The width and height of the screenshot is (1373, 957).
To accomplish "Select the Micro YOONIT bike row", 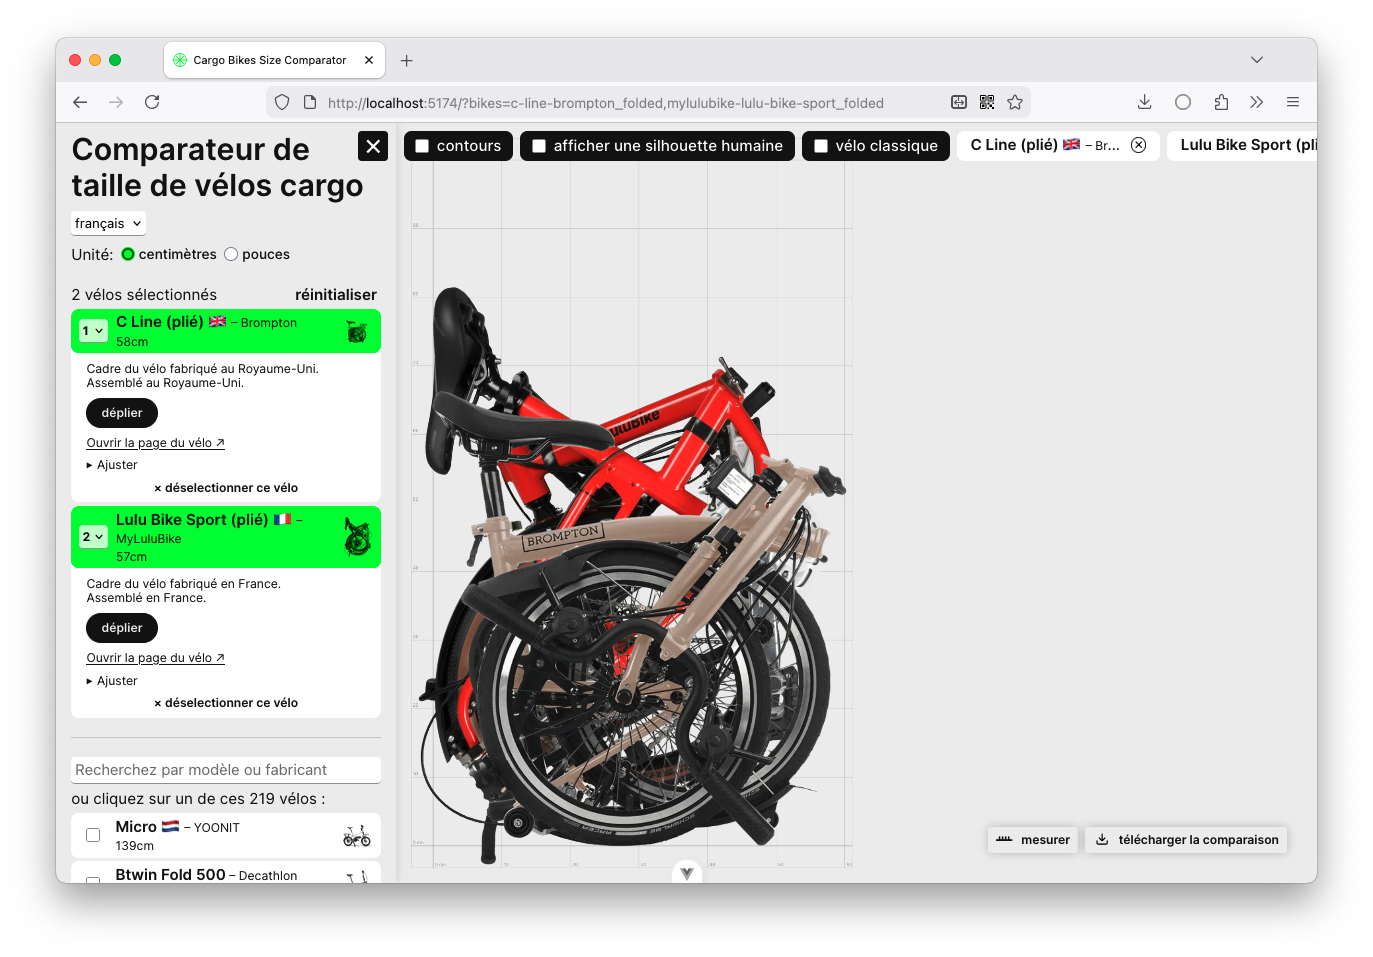I will [x=226, y=835].
